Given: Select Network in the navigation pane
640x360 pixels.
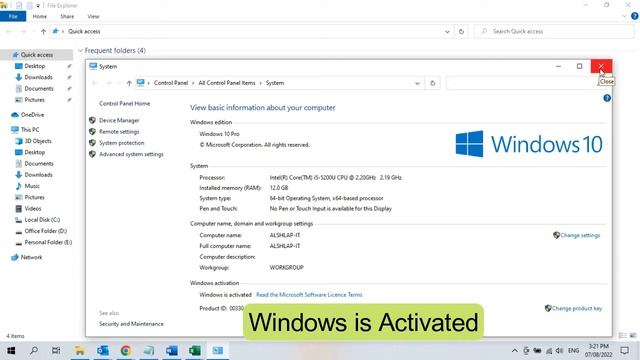Looking at the screenshot, I should point(31,257).
